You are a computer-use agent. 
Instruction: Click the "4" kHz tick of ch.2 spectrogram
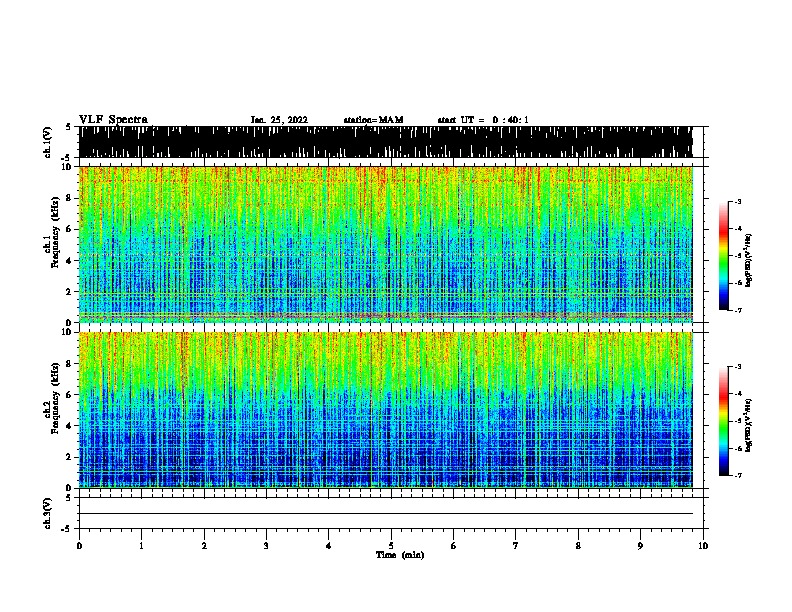pos(69,426)
